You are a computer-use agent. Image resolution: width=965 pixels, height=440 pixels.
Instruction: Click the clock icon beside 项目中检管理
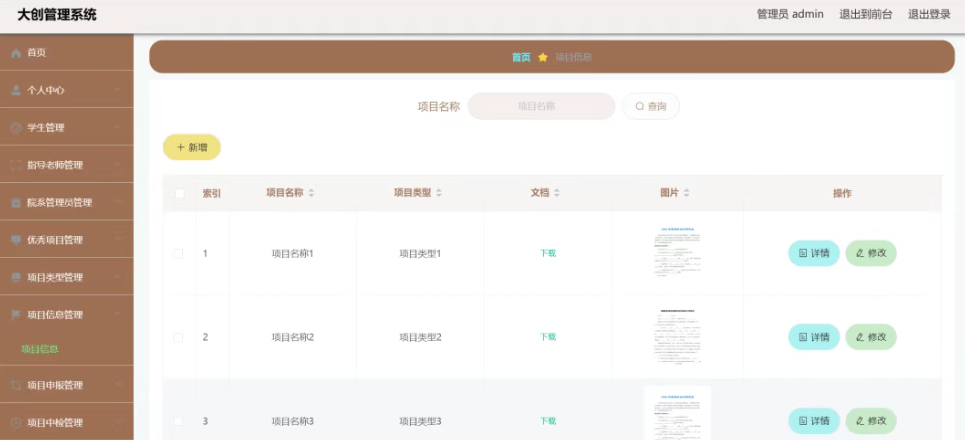coord(17,423)
